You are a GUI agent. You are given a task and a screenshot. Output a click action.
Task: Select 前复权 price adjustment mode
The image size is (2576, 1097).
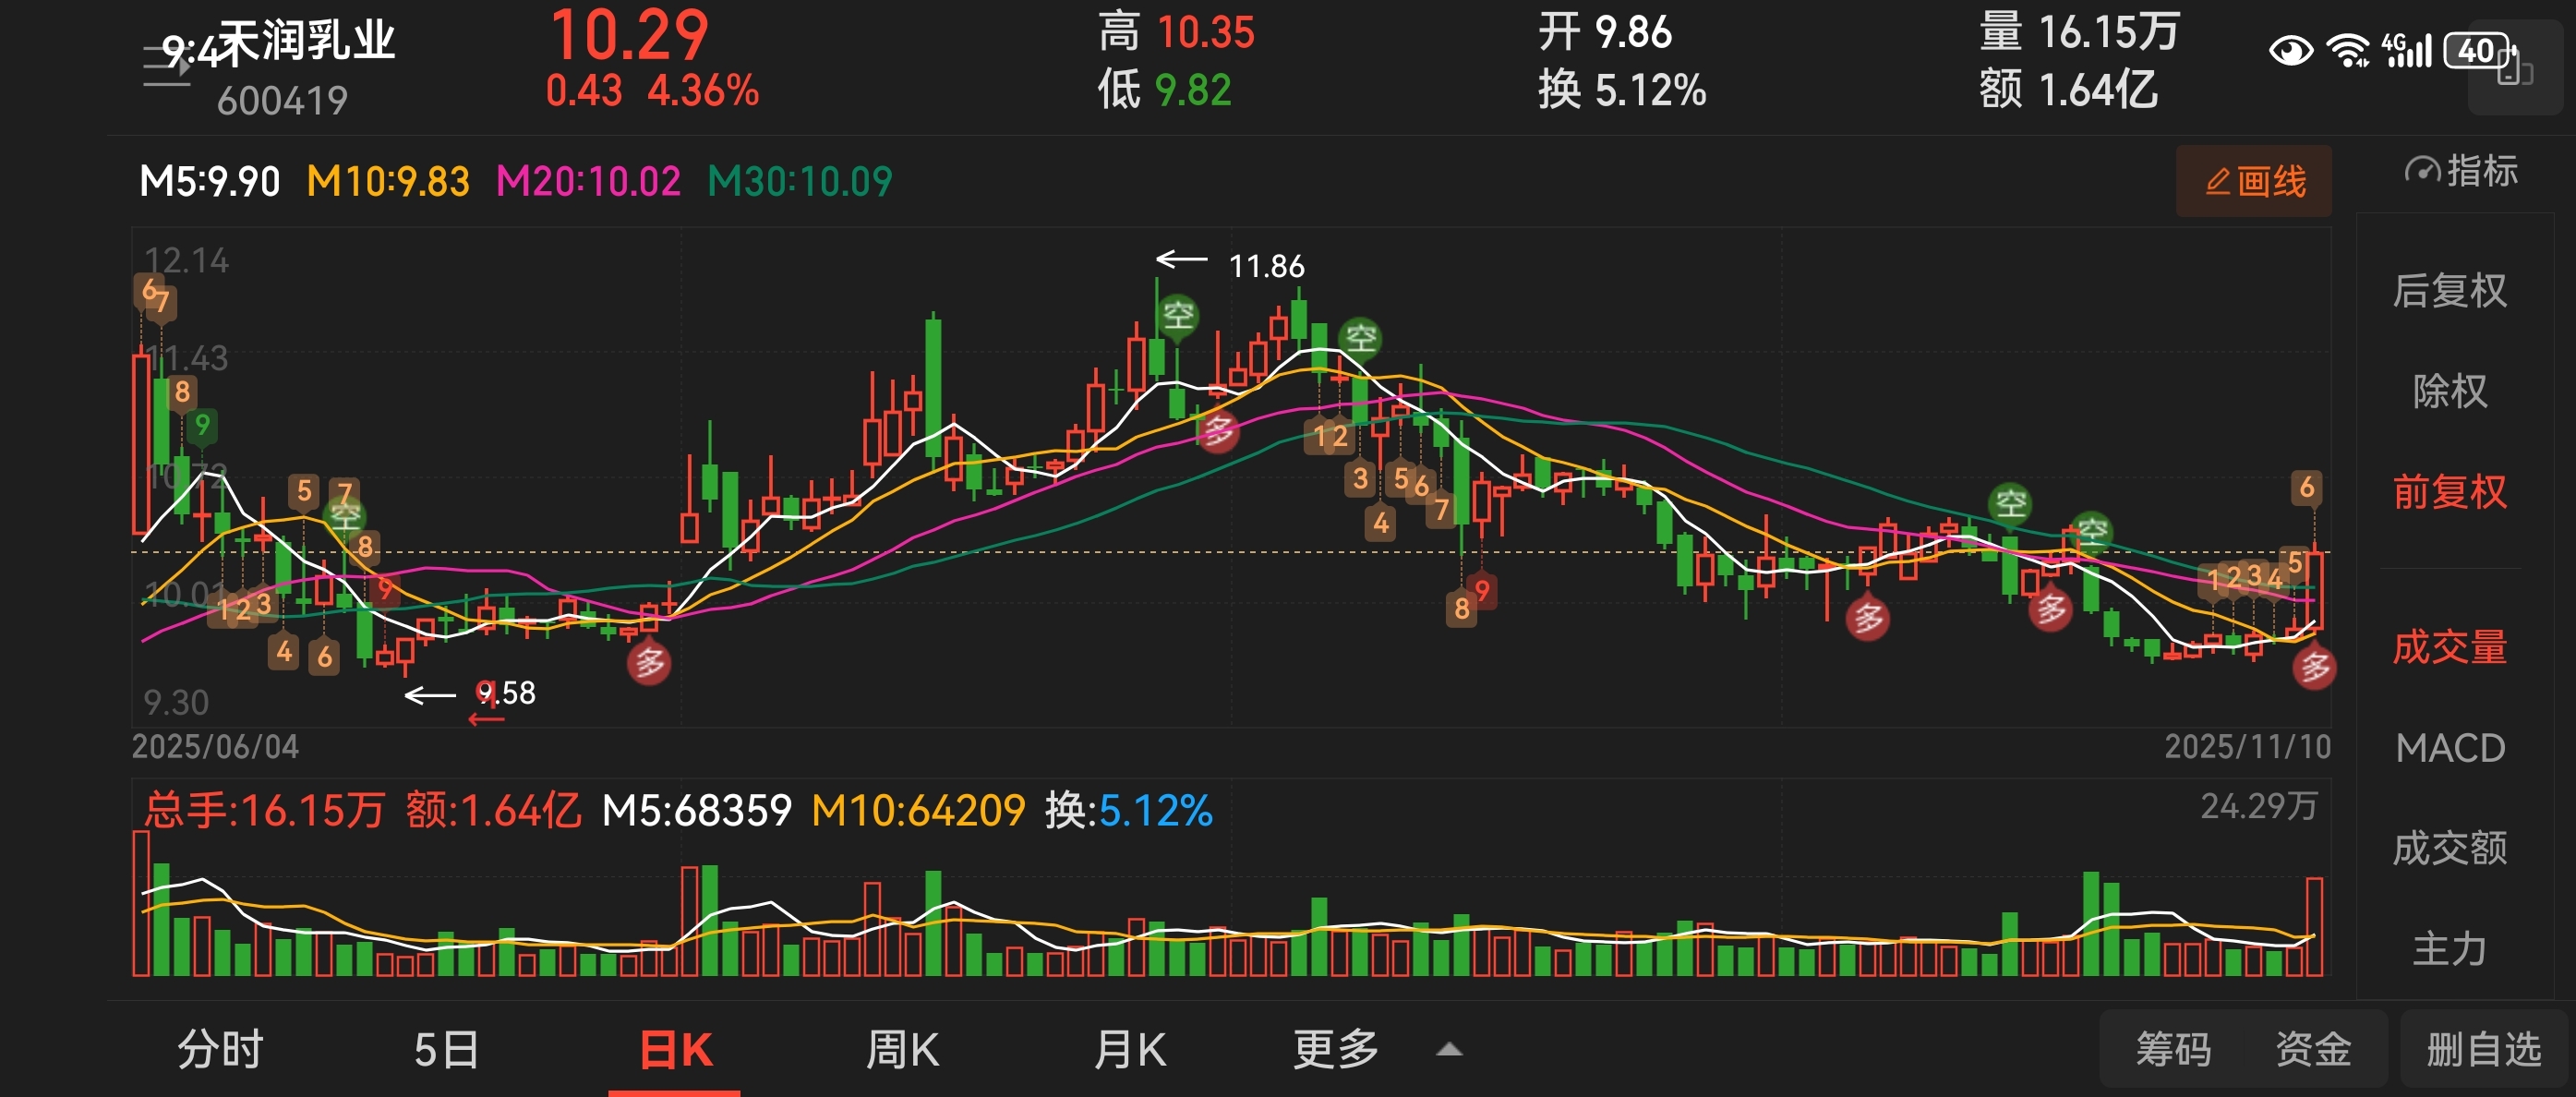pos(2449,492)
